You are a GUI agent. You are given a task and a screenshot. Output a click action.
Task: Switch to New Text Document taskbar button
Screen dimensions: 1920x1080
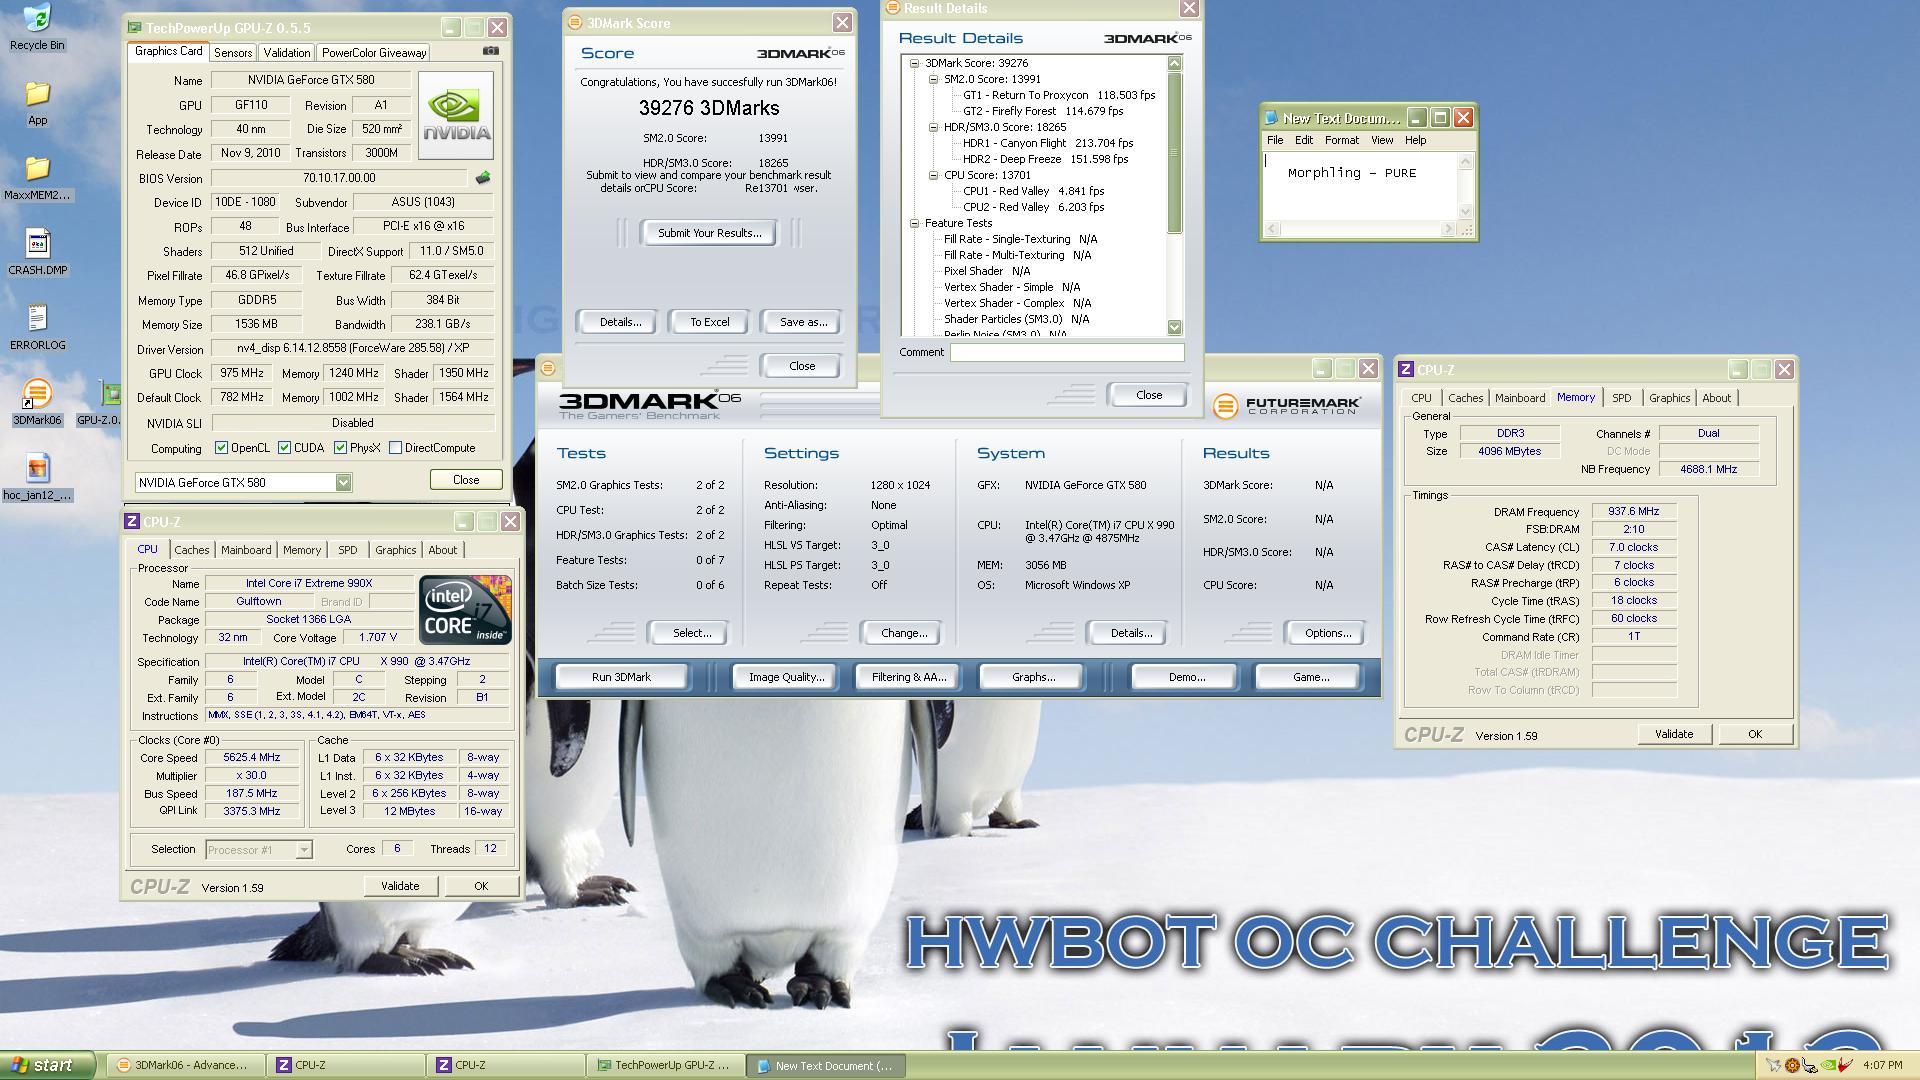click(x=826, y=1065)
